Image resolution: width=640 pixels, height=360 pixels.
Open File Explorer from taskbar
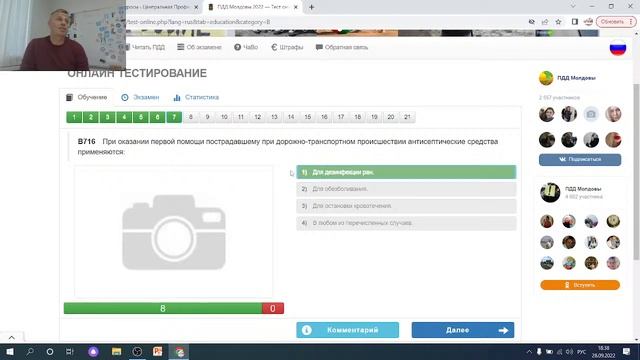pyautogui.click(x=116, y=351)
